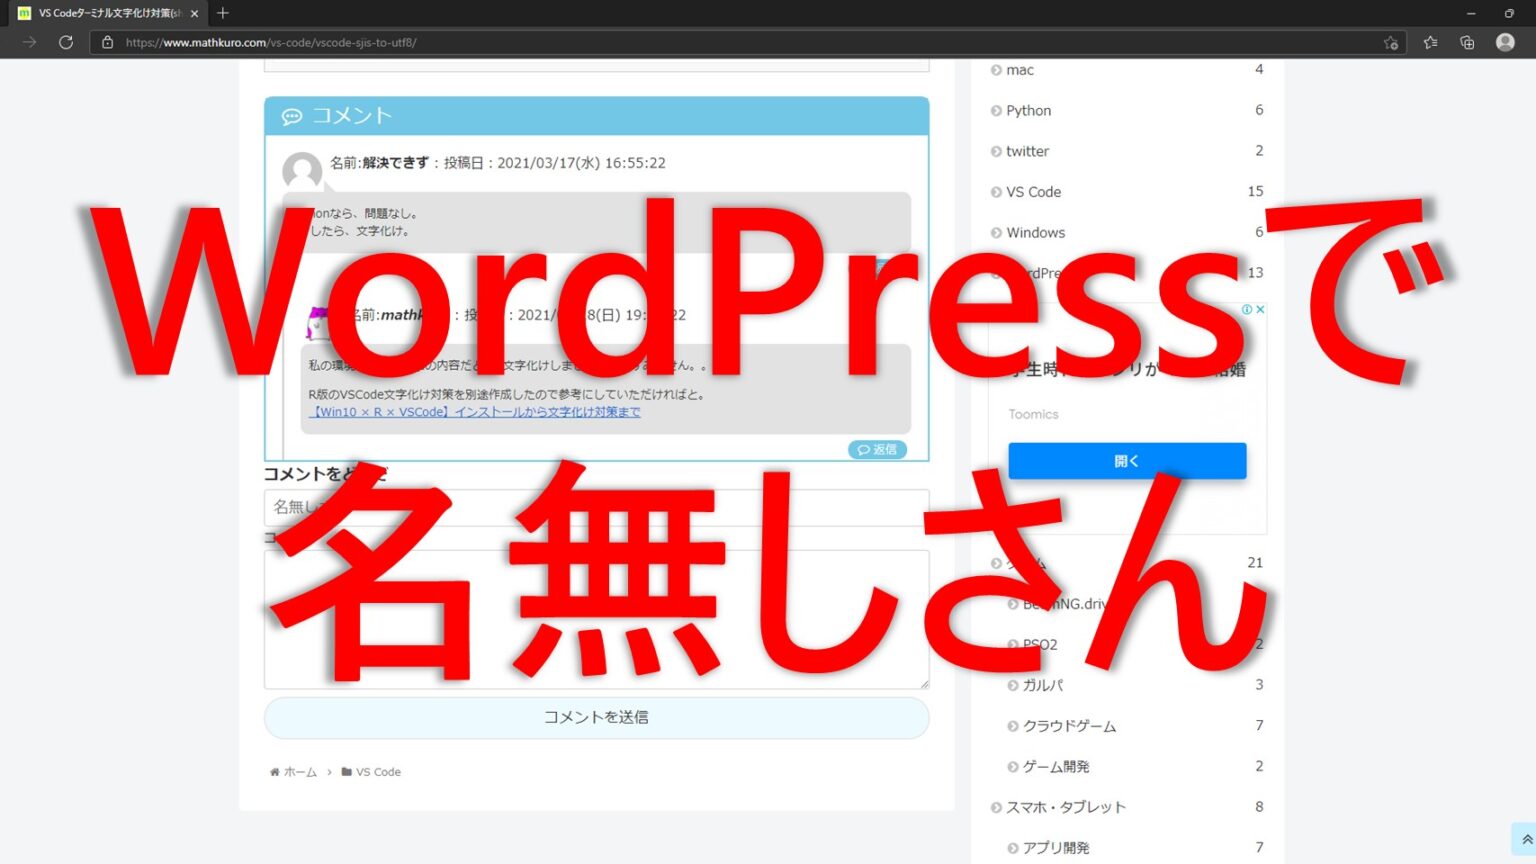Expand the VS Code category
1536x864 pixels.
click(996, 191)
